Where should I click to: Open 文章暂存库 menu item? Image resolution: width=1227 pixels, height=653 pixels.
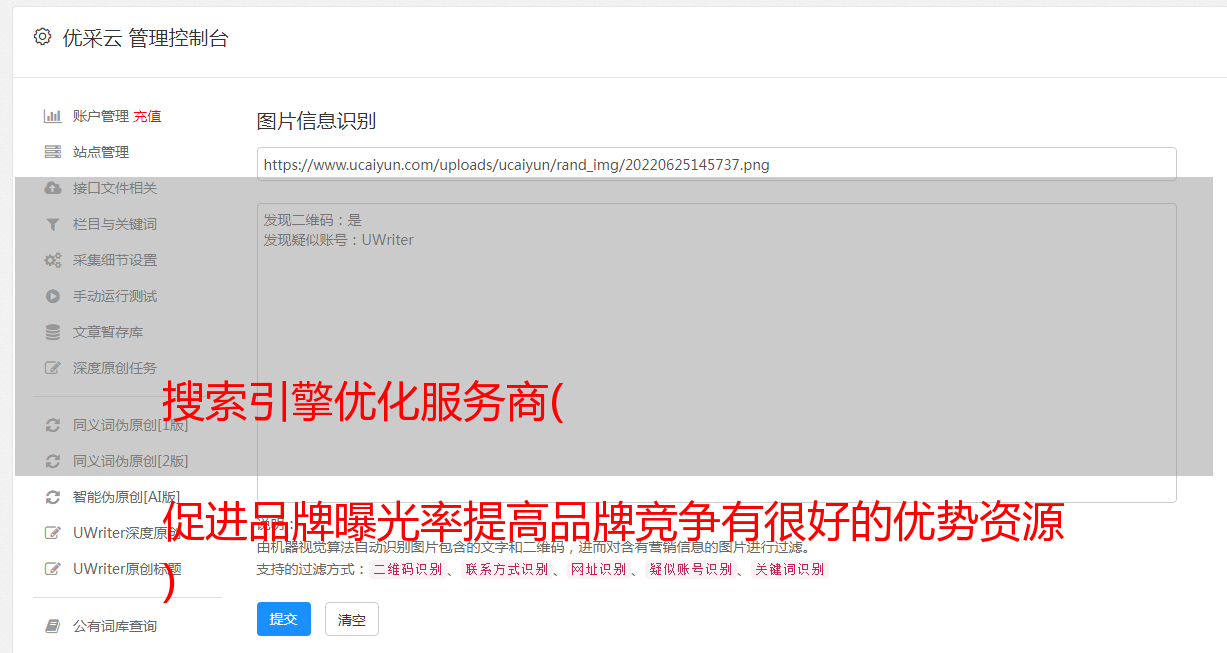click(108, 332)
